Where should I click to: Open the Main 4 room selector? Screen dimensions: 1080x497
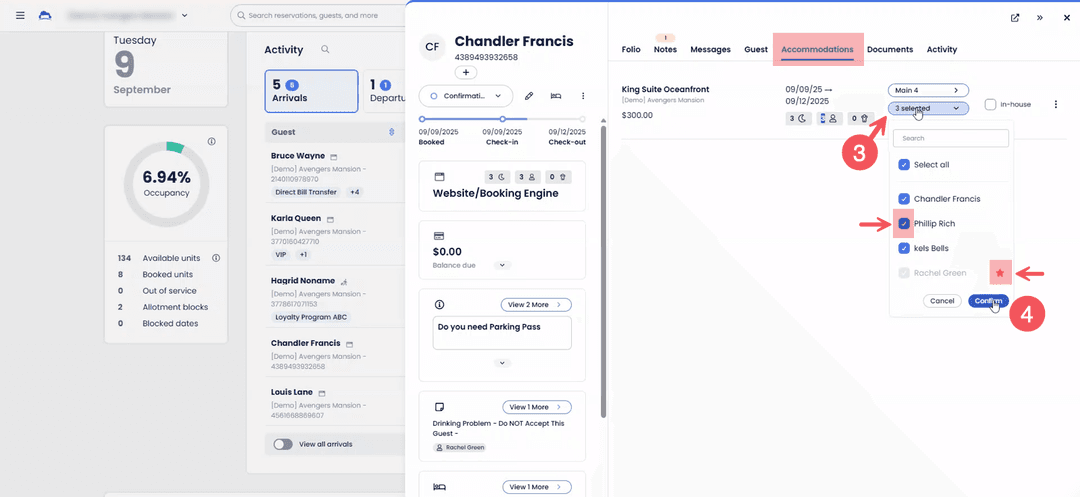coord(928,90)
